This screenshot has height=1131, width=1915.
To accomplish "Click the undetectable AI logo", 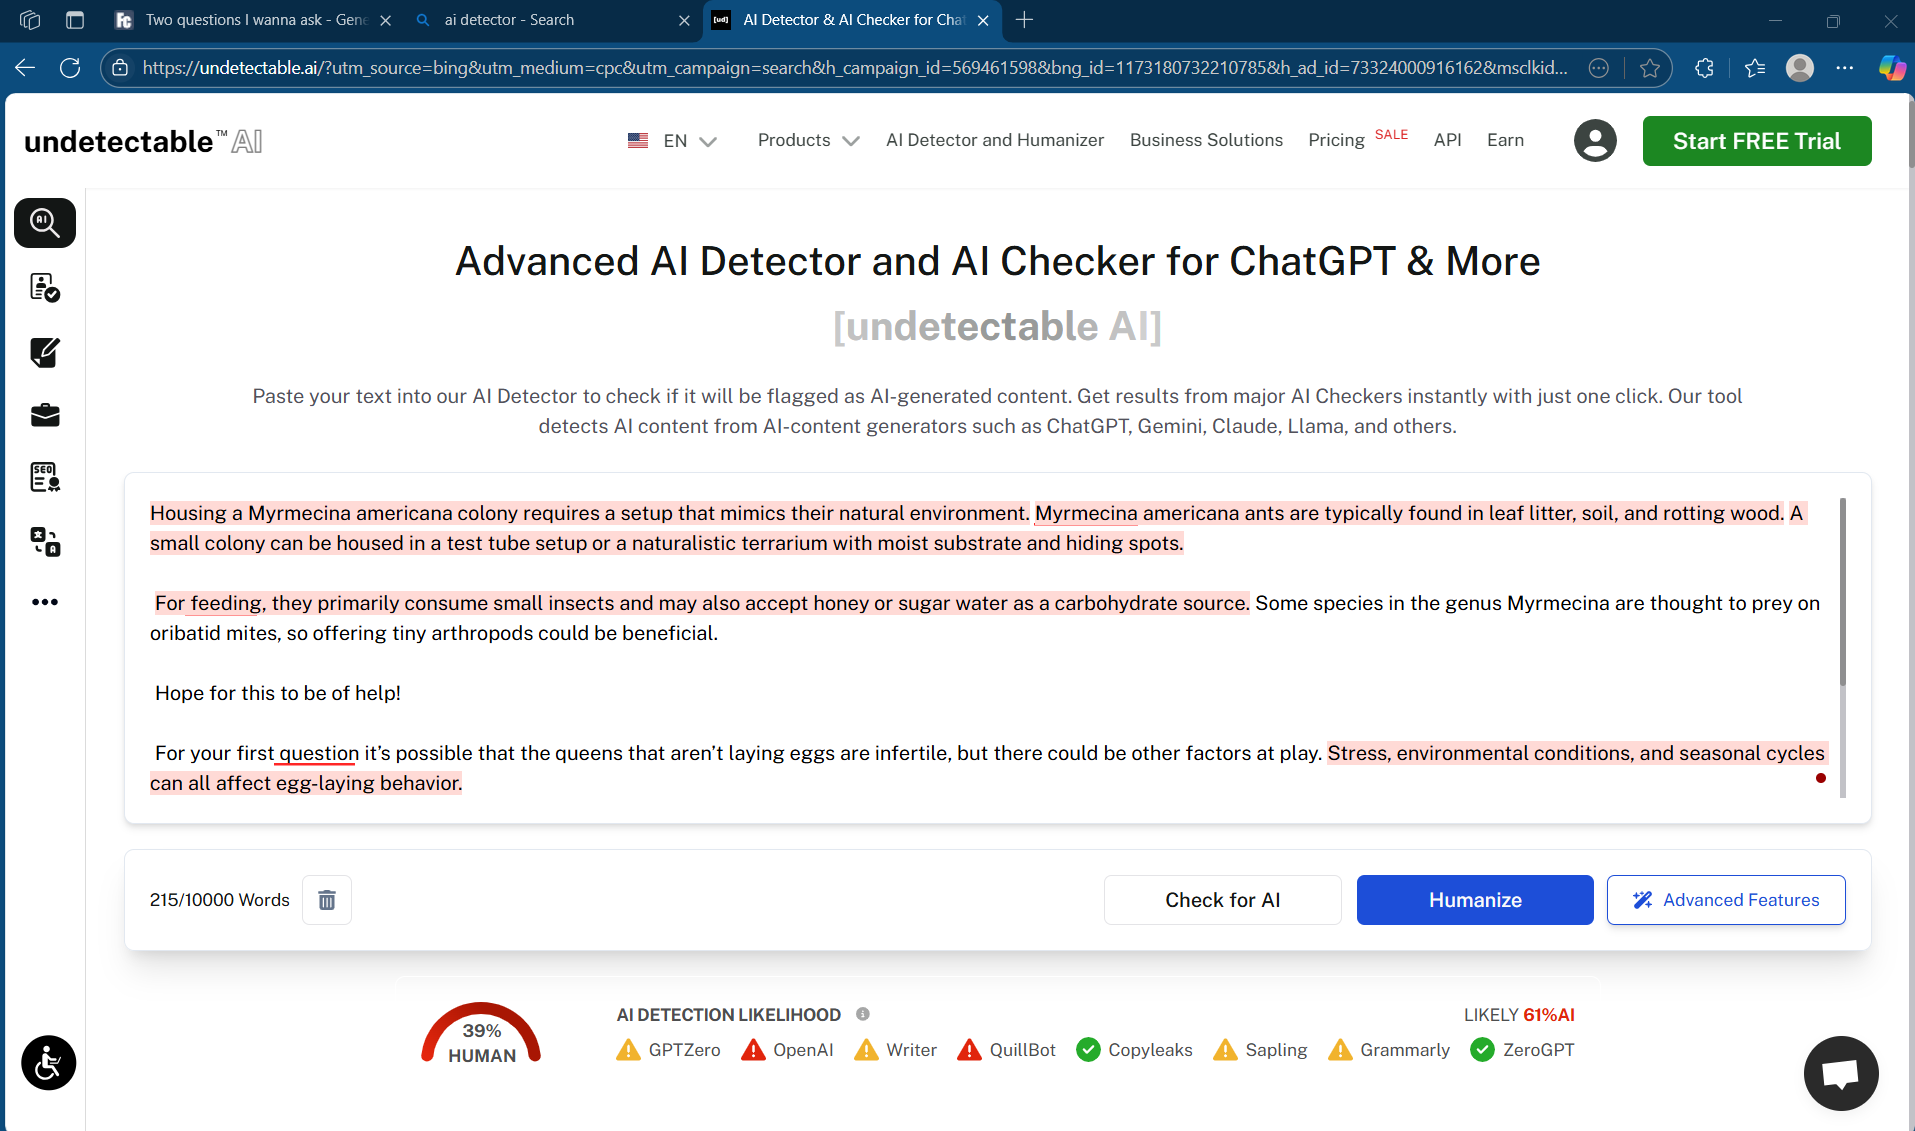I will 143,141.
